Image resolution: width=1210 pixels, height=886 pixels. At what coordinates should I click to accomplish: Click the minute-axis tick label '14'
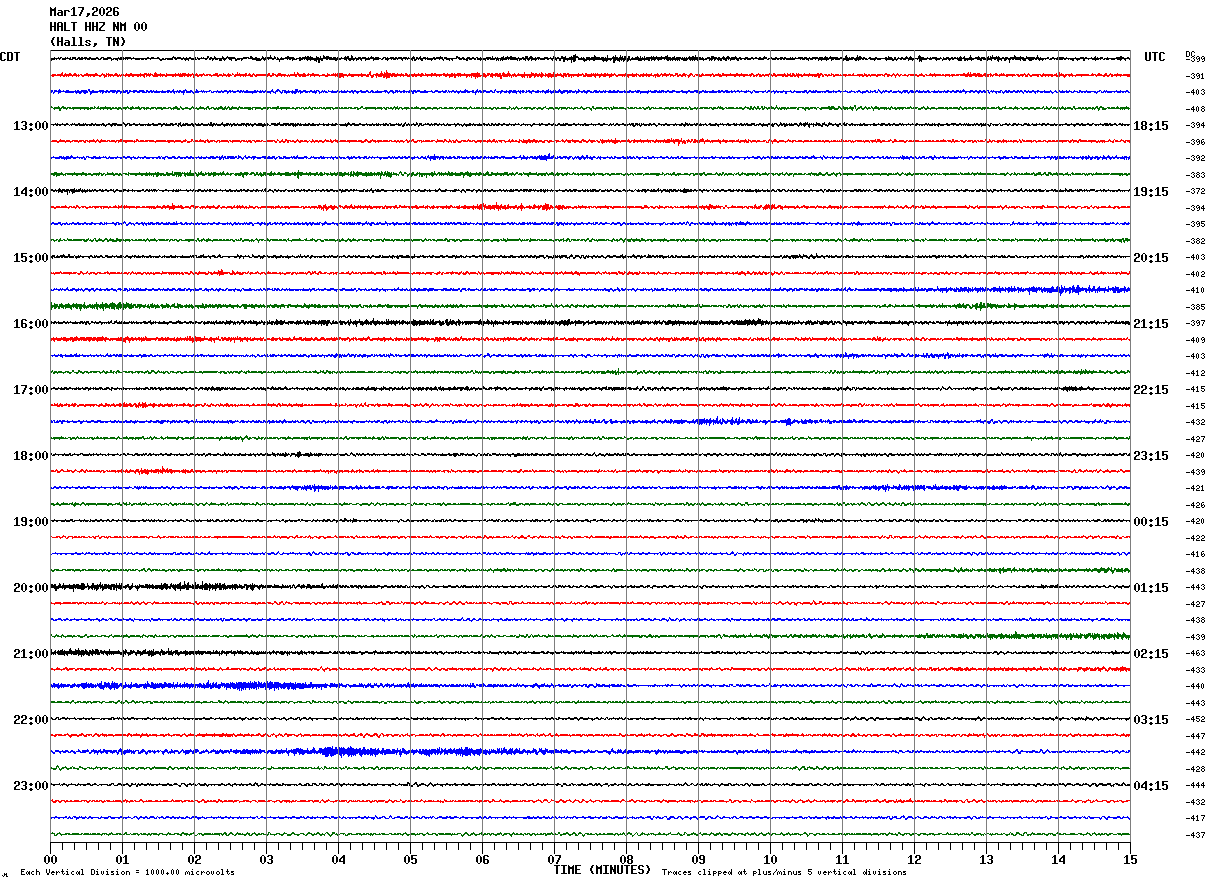pyautogui.click(x=1058, y=860)
